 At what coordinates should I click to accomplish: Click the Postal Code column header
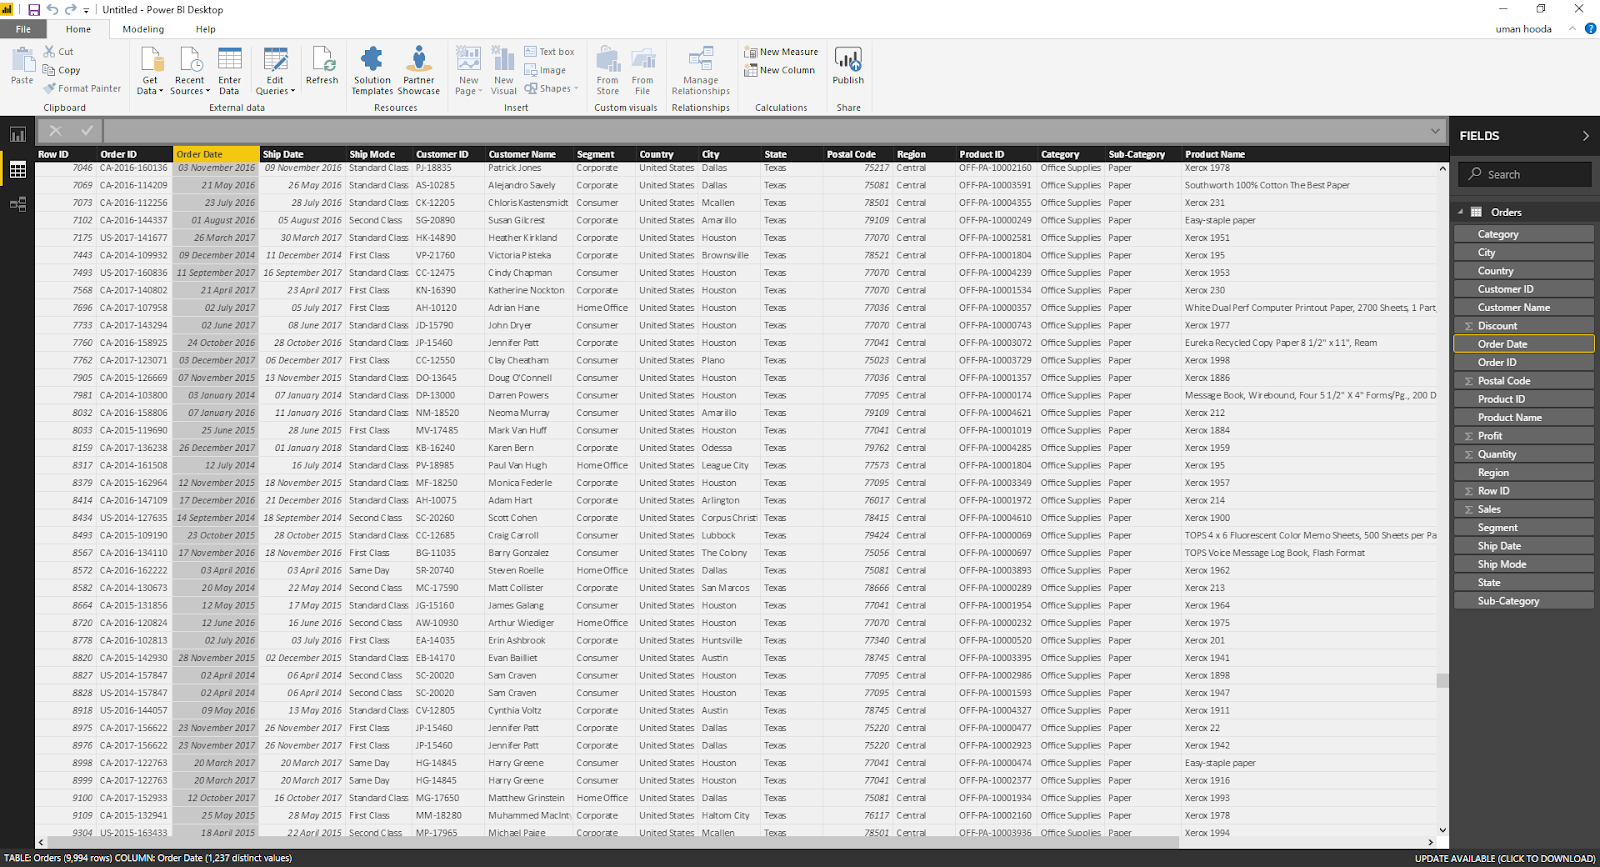pyautogui.click(x=858, y=154)
